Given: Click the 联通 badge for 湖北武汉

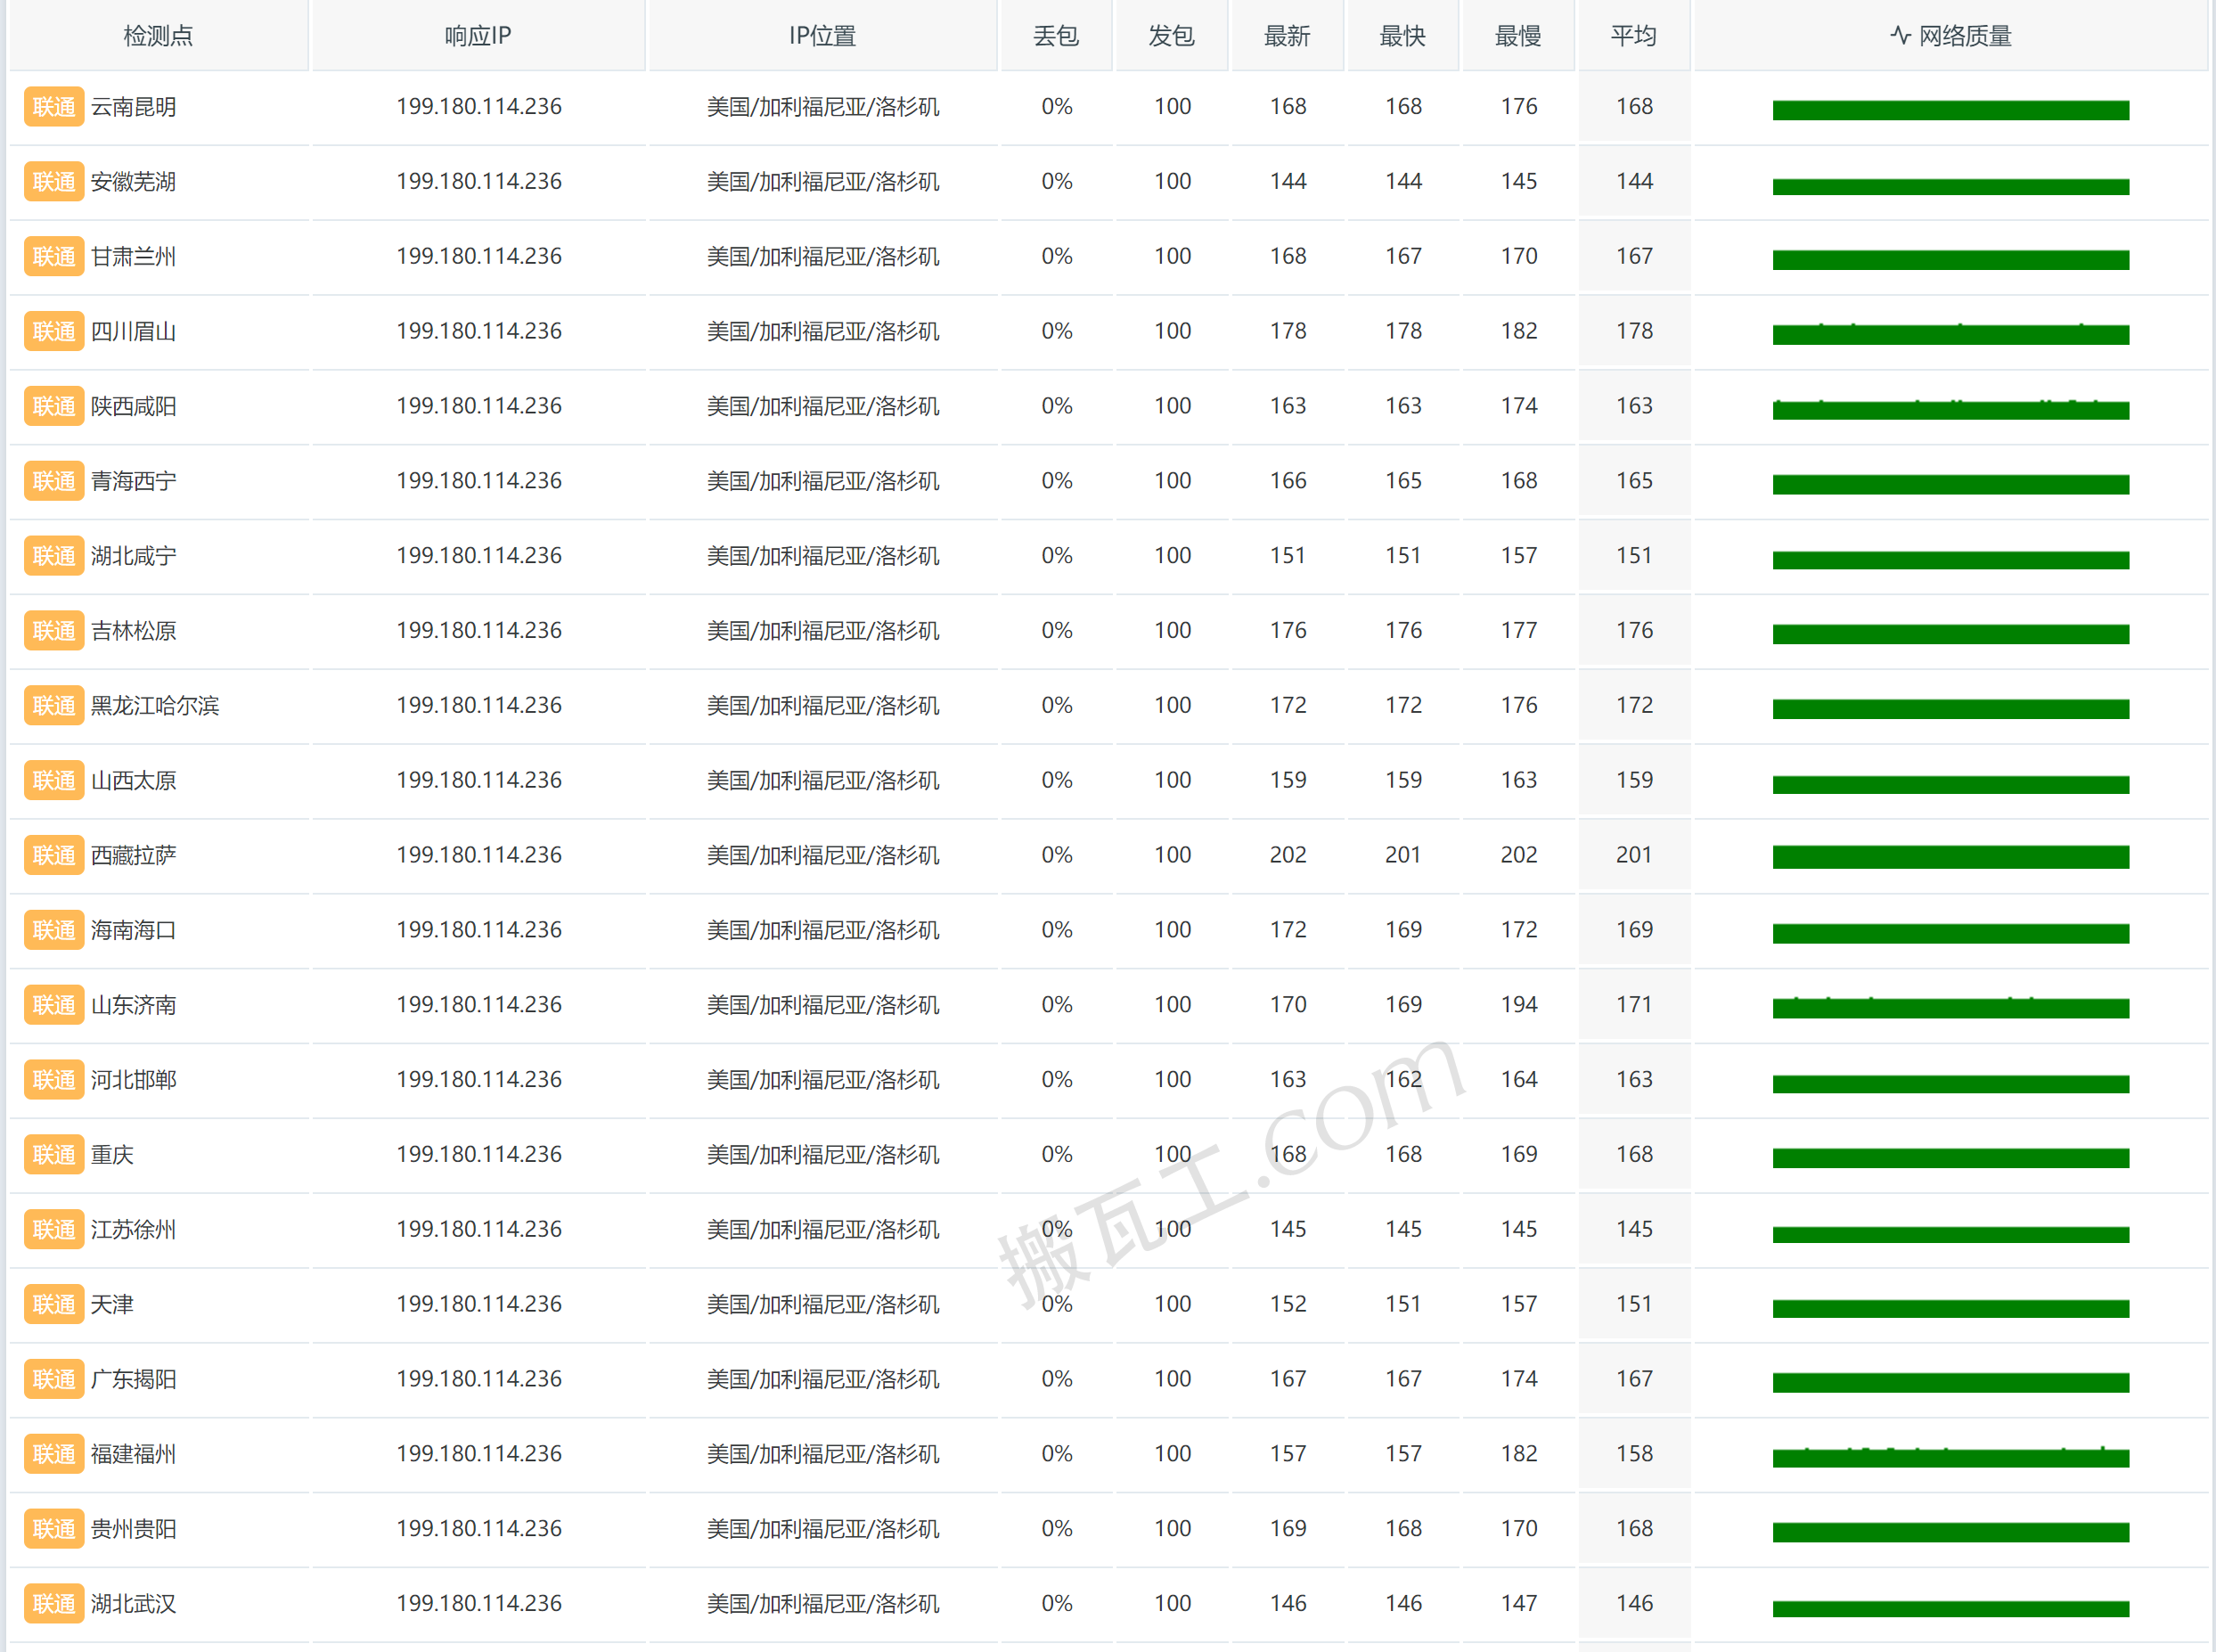Looking at the screenshot, I should 53,1604.
